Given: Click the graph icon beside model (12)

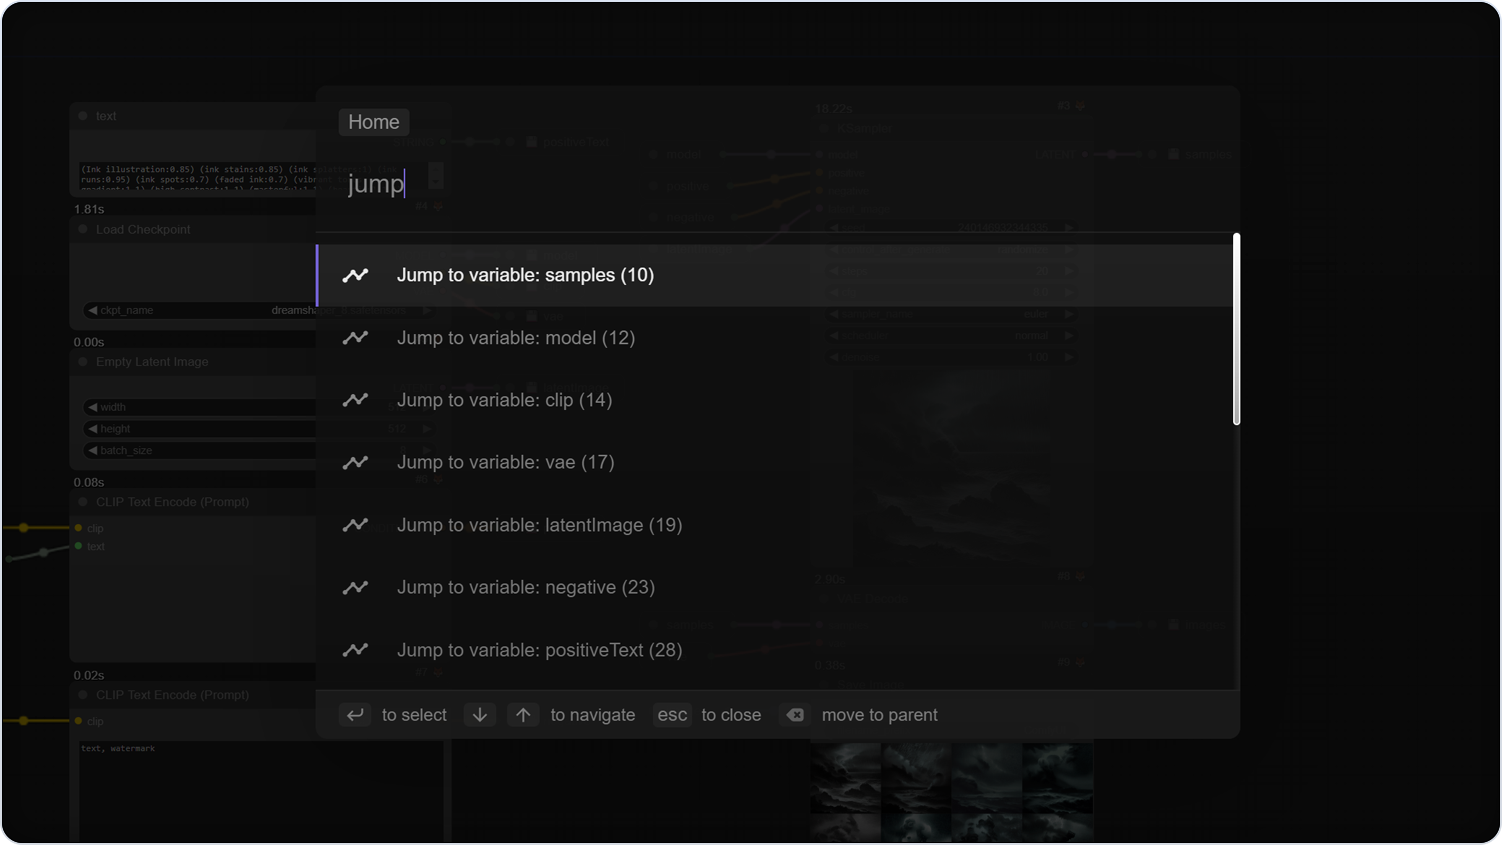Looking at the screenshot, I should (355, 338).
